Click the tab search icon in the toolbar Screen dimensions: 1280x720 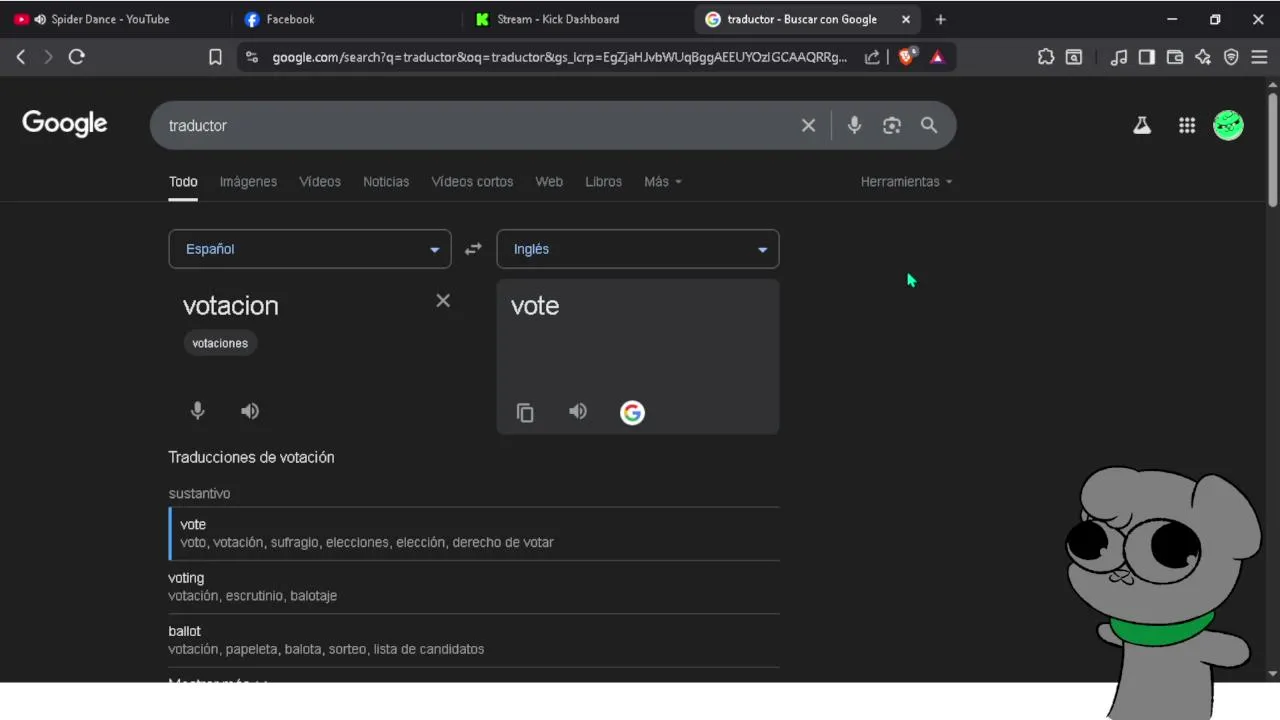coord(1074,57)
